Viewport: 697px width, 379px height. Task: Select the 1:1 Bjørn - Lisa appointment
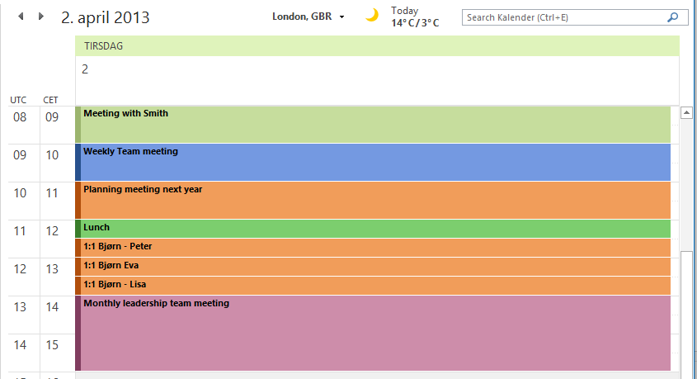tap(373, 286)
